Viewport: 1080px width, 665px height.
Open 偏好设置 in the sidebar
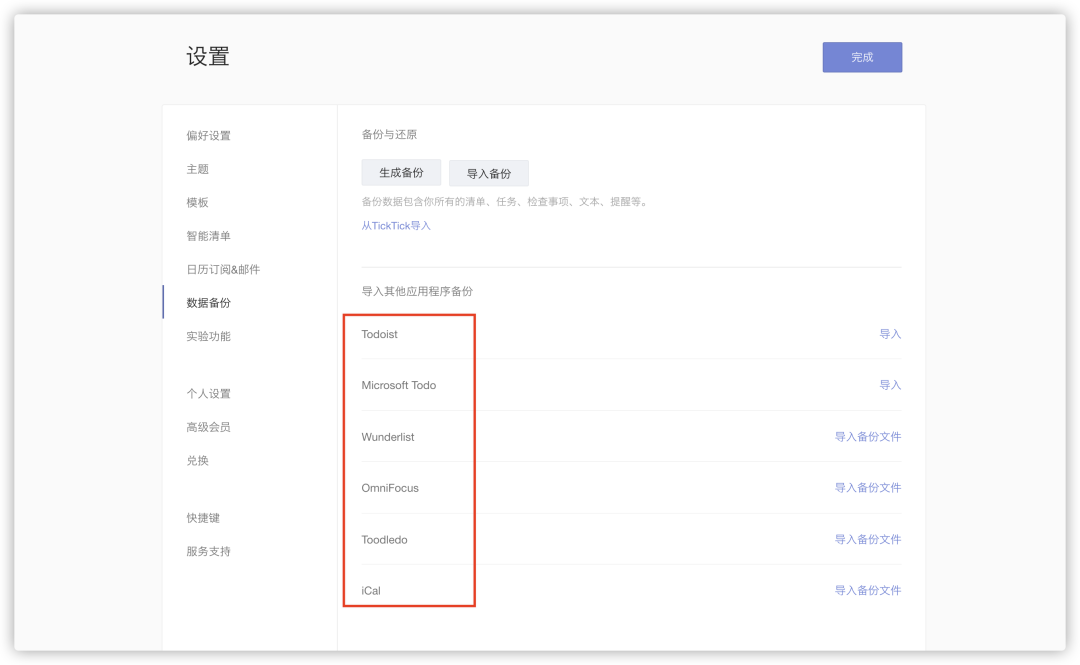(208, 136)
